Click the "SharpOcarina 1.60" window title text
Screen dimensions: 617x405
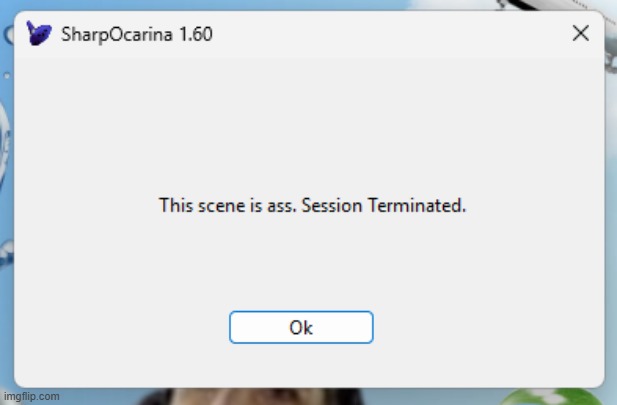tap(136, 35)
